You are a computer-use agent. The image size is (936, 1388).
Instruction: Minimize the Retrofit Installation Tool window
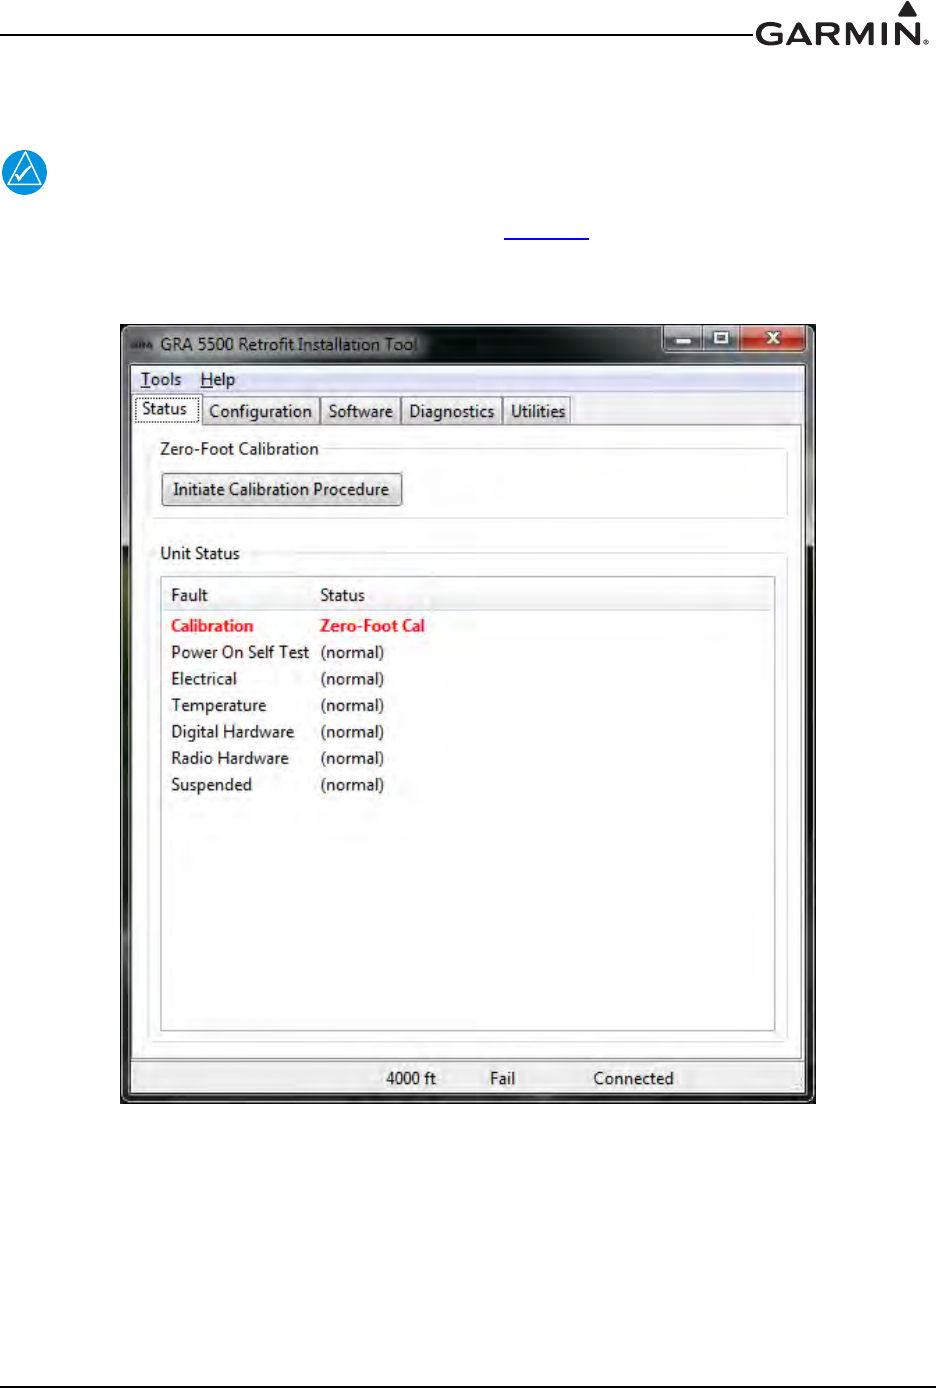tap(683, 339)
